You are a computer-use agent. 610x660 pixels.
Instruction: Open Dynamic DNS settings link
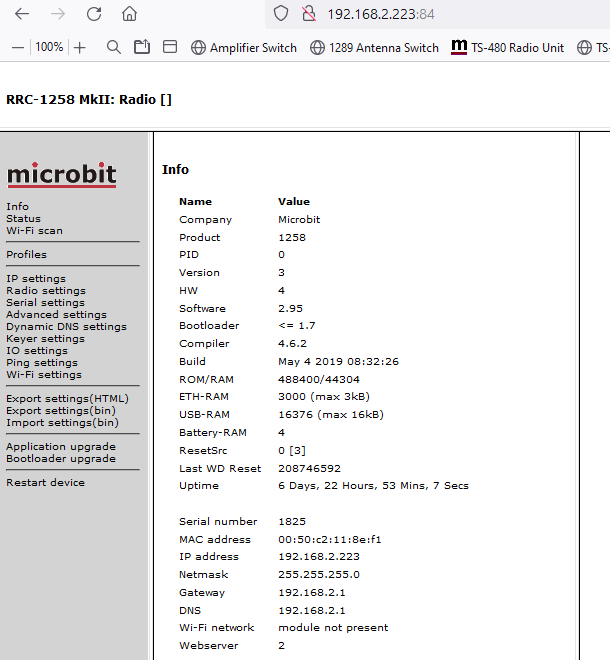click(x=67, y=327)
